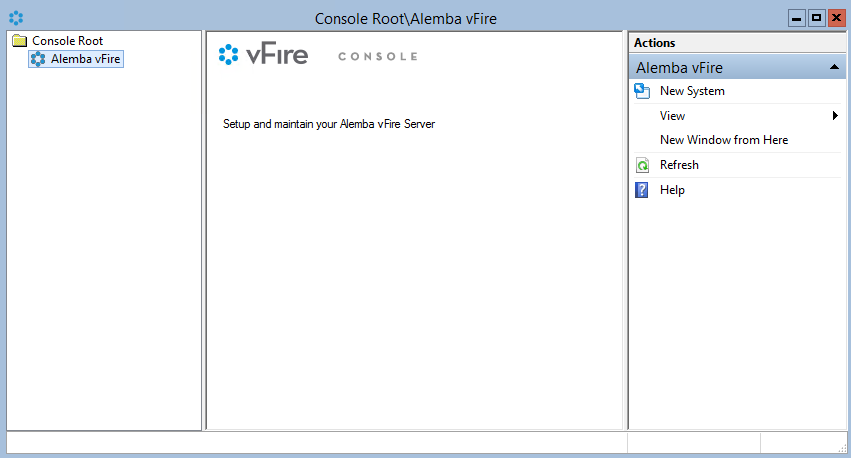Click the vFire logo in center pane
The width and height of the screenshot is (851, 458).
coord(264,55)
